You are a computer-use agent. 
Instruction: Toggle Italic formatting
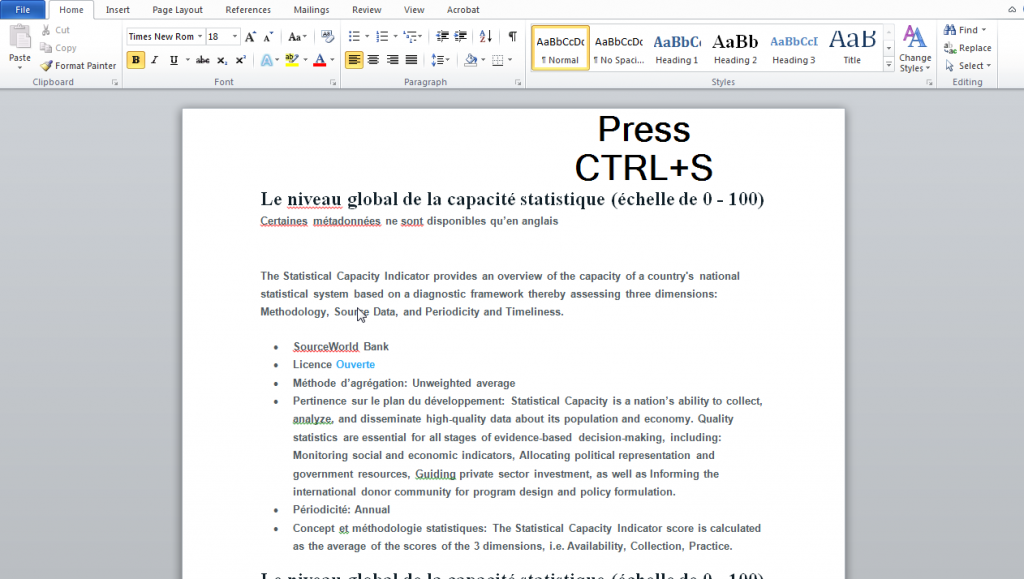coord(154,60)
